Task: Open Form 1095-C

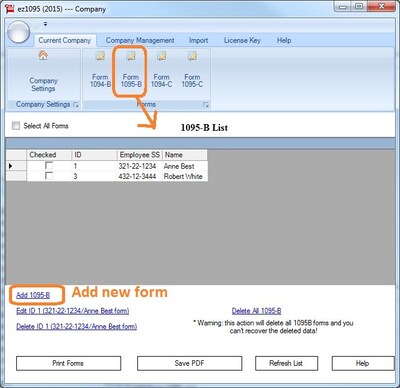Action: pos(192,70)
